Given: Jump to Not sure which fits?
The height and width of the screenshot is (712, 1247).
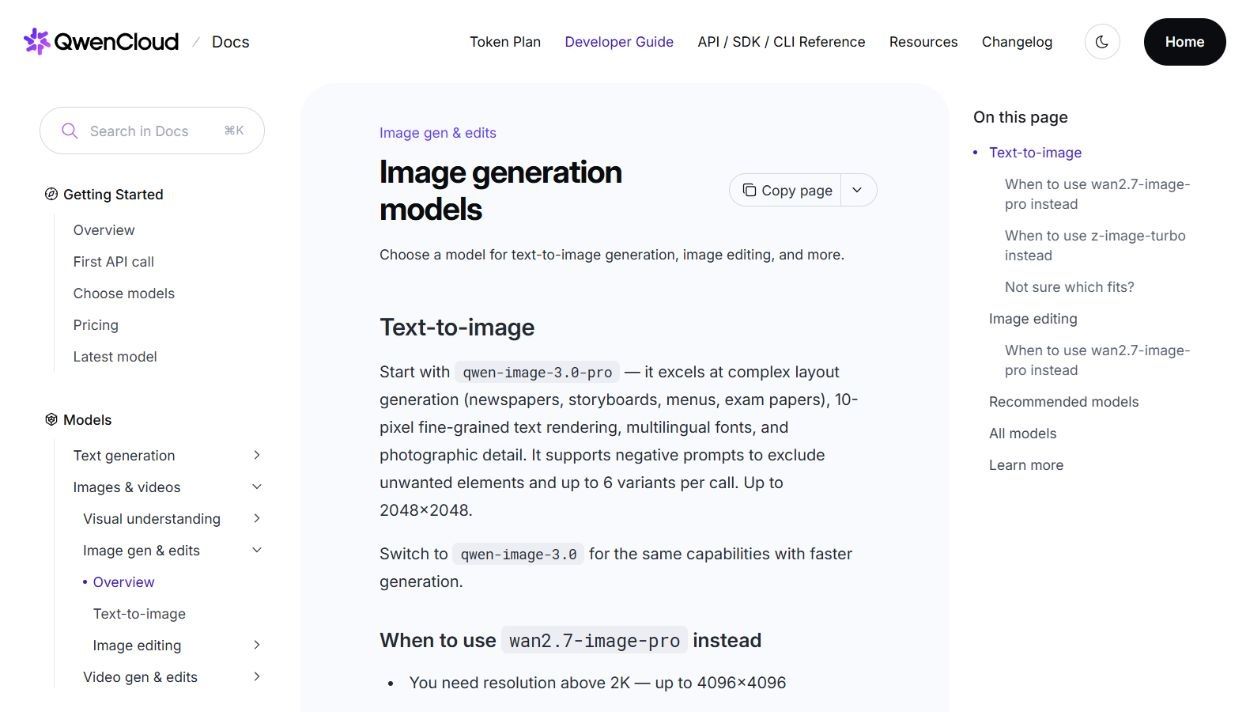Looking at the screenshot, I should [1069, 287].
